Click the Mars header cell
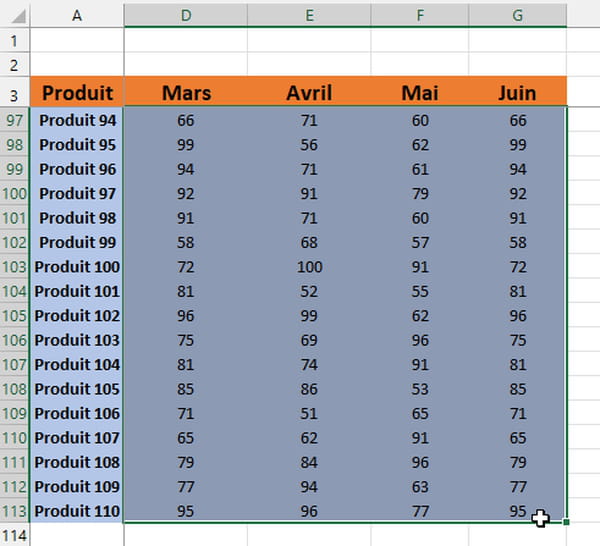The image size is (600, 546). pyautogui.click(x=186, y=92)
